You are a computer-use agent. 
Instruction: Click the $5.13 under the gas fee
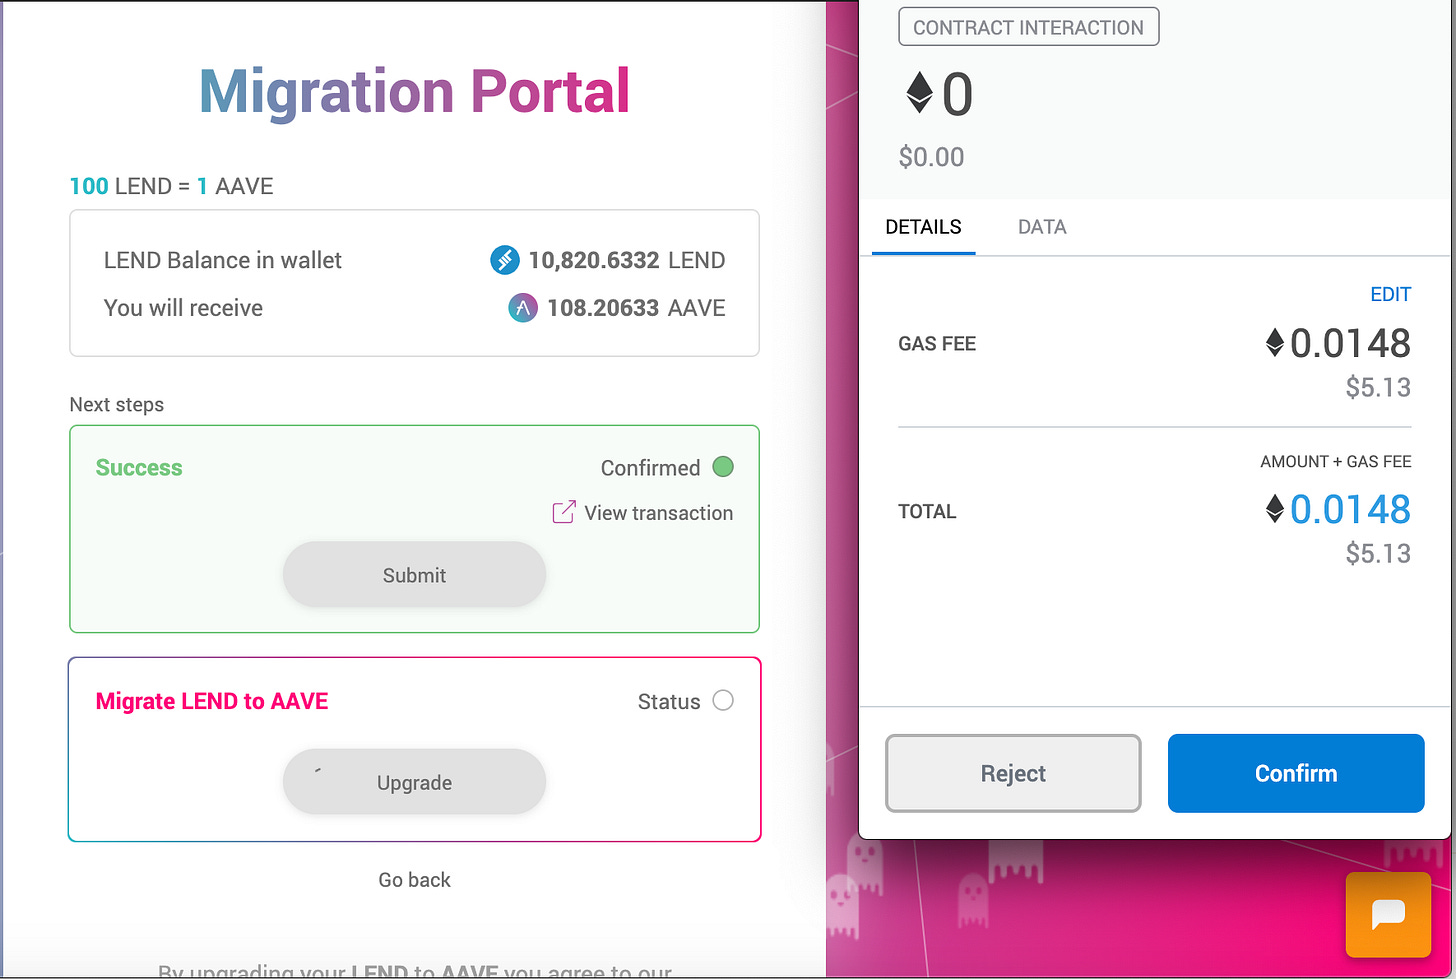click(1378, 387)
